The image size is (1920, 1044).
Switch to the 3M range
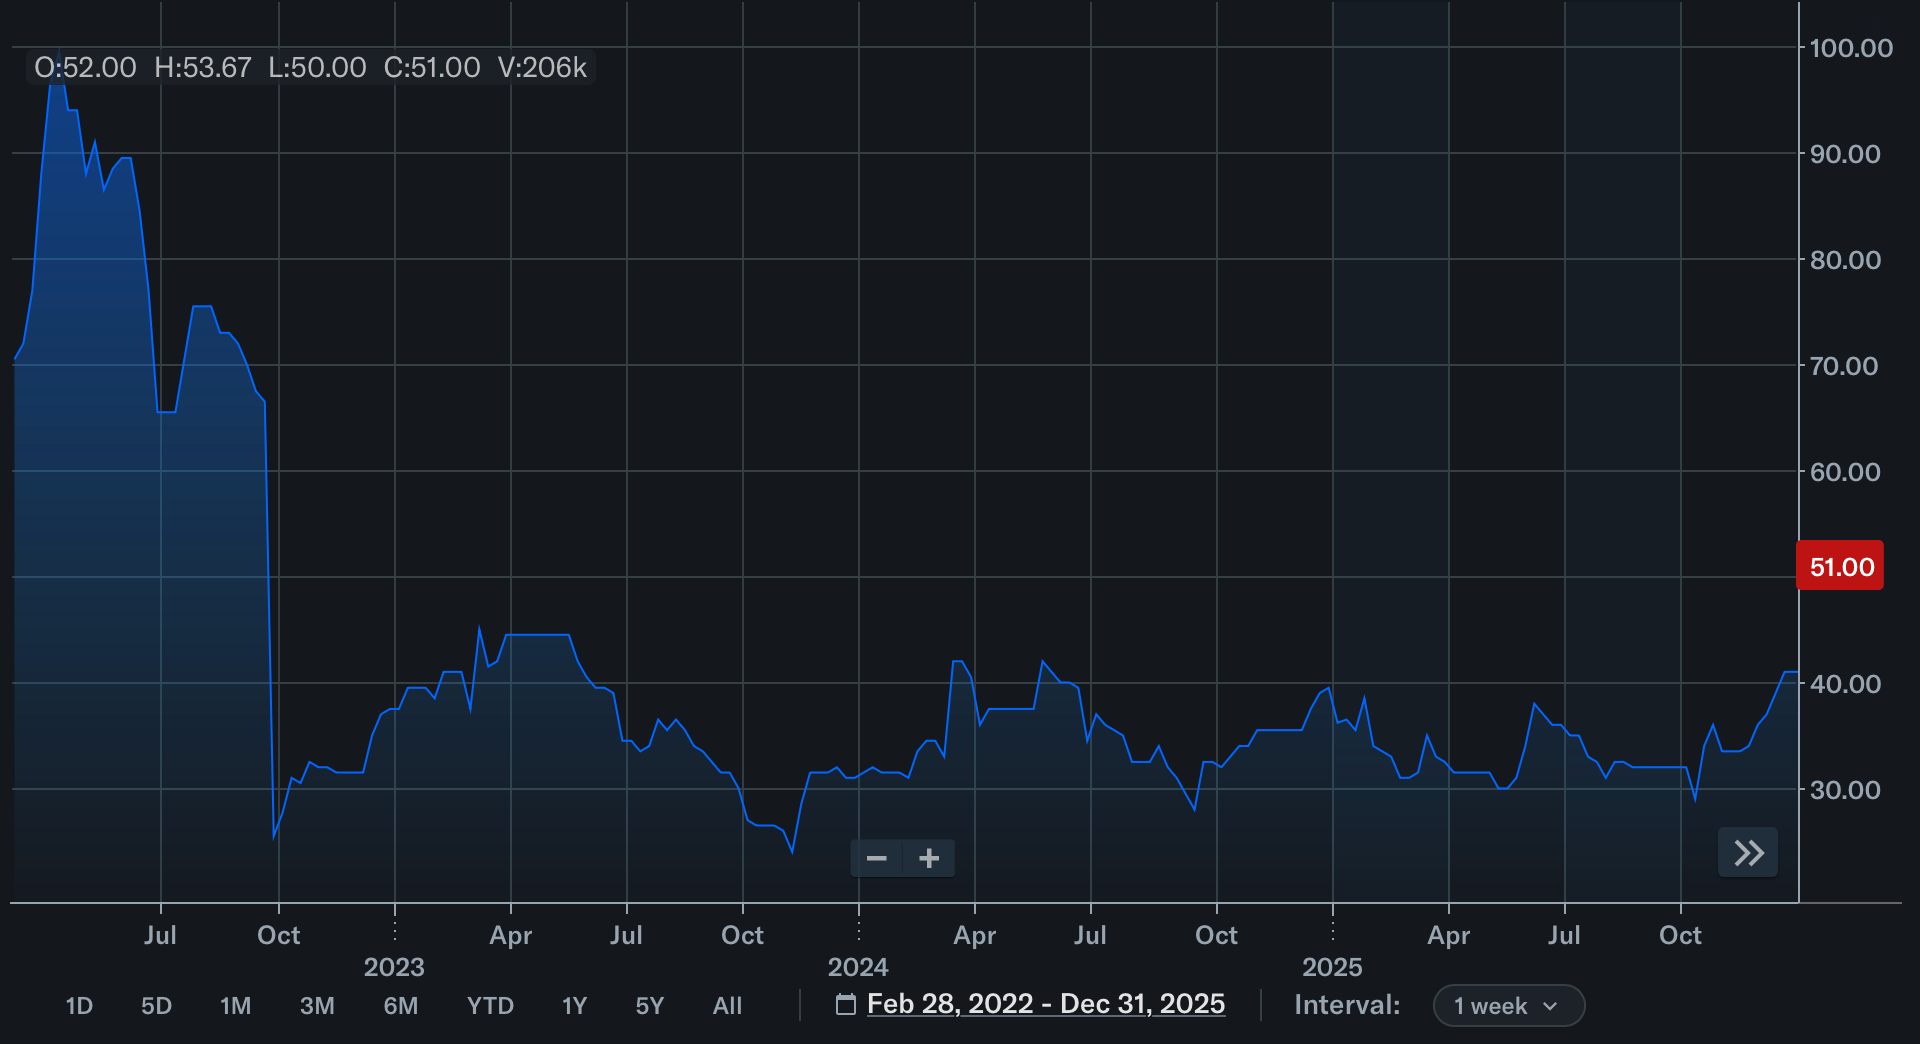coord(317,1006)
